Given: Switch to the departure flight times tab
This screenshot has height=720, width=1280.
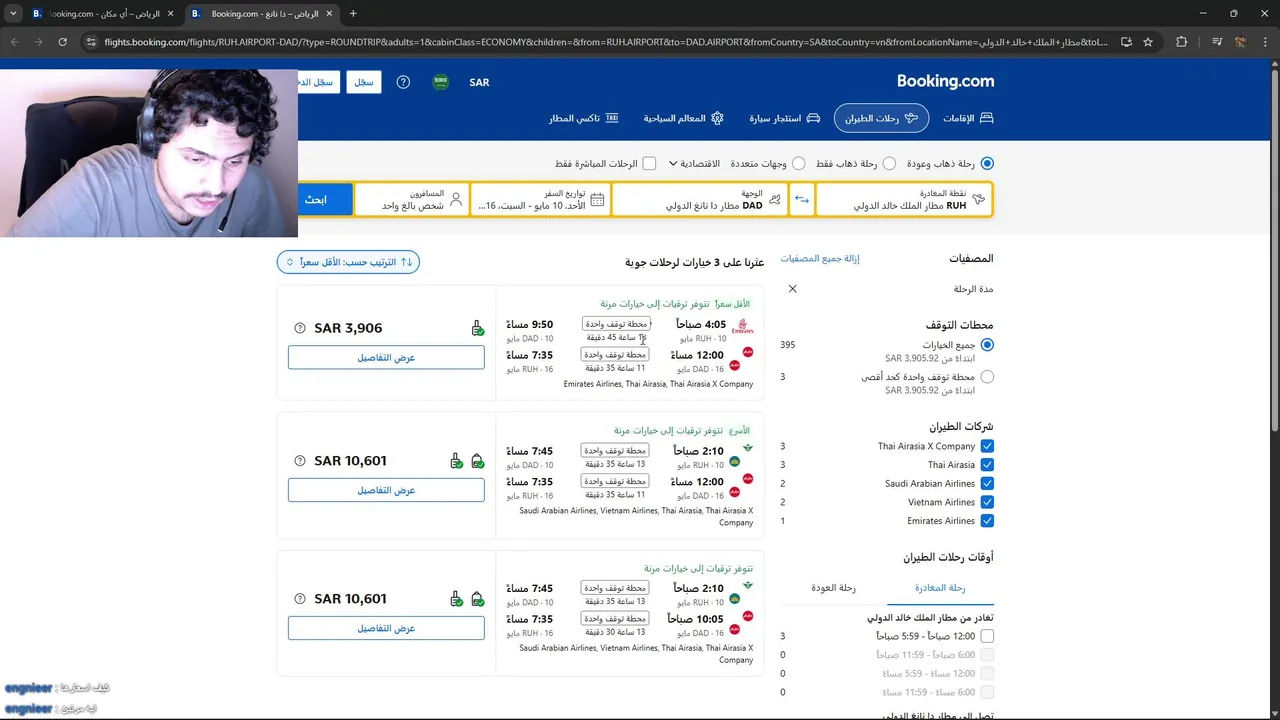Looking at the screenshot, I should coord(940,588).
